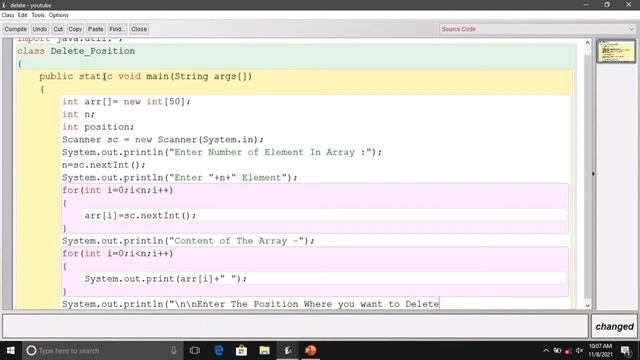Click the volume muted tray icon

point(580,351)
